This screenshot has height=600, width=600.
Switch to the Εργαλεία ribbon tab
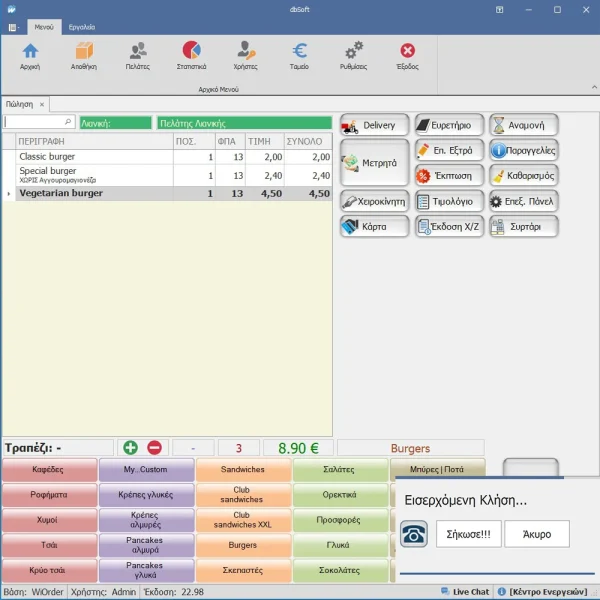coord(82,27)
